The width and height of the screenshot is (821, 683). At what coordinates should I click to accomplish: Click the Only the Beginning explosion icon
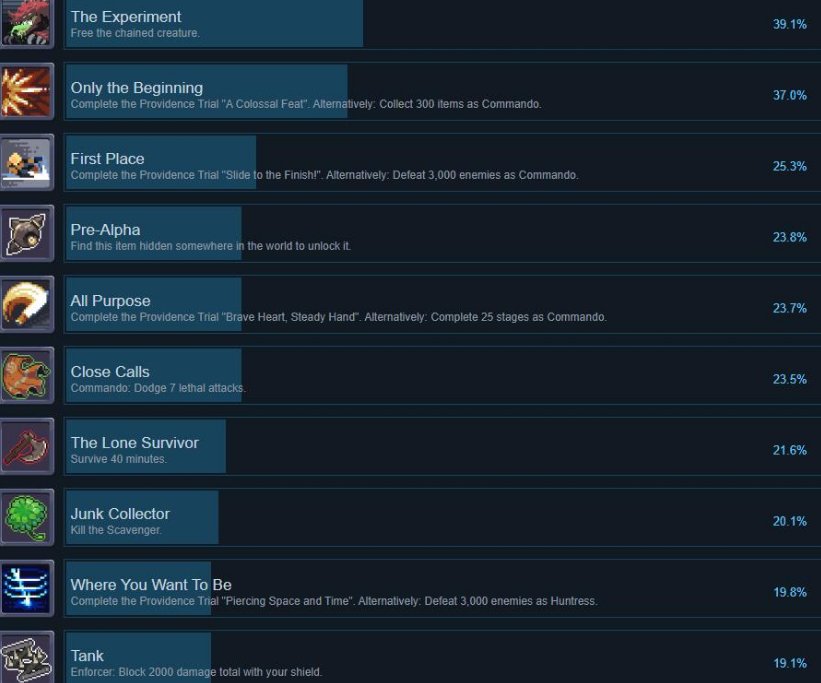click(27, 92)
